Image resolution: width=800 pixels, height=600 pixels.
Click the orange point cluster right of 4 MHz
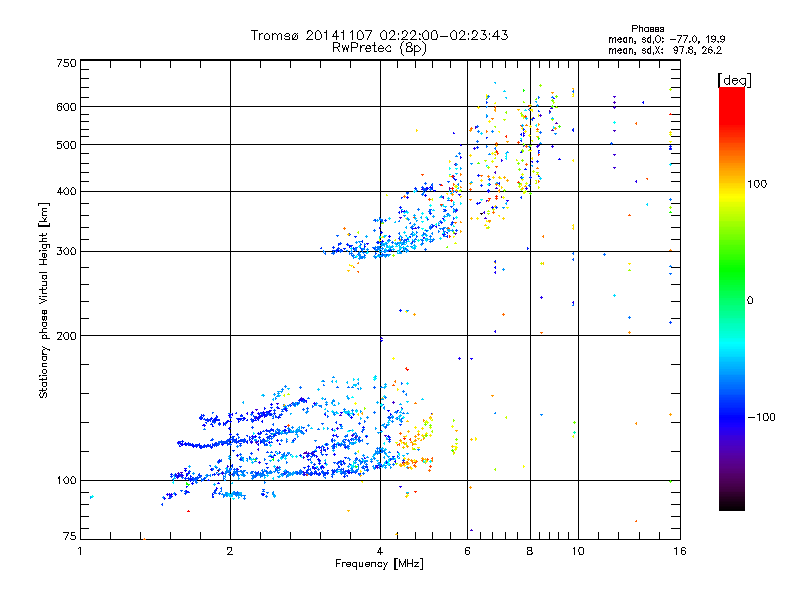pos(412,438)
